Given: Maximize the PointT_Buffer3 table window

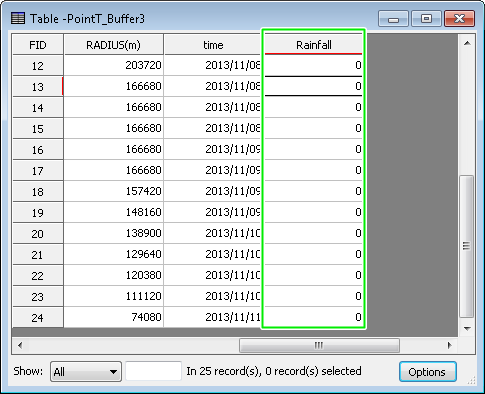Looking at the screenshot, I should pyautogui.click(x=426, y=18).
